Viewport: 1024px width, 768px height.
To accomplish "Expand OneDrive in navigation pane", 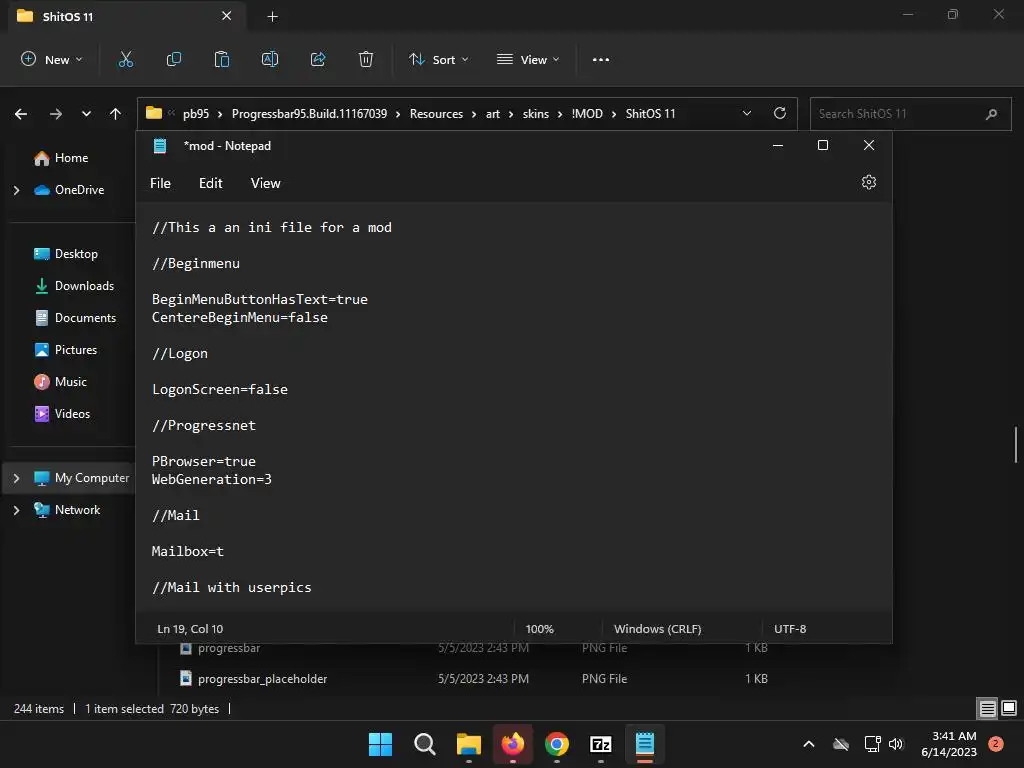I will coord(16,190).
